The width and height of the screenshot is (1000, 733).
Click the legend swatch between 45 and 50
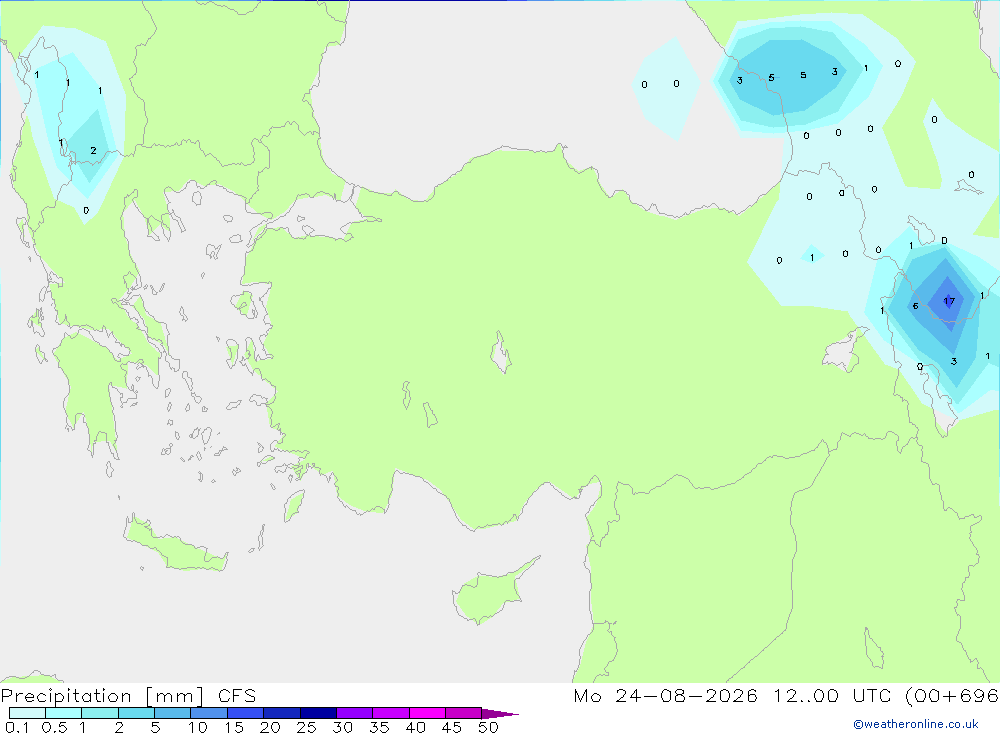463,713
